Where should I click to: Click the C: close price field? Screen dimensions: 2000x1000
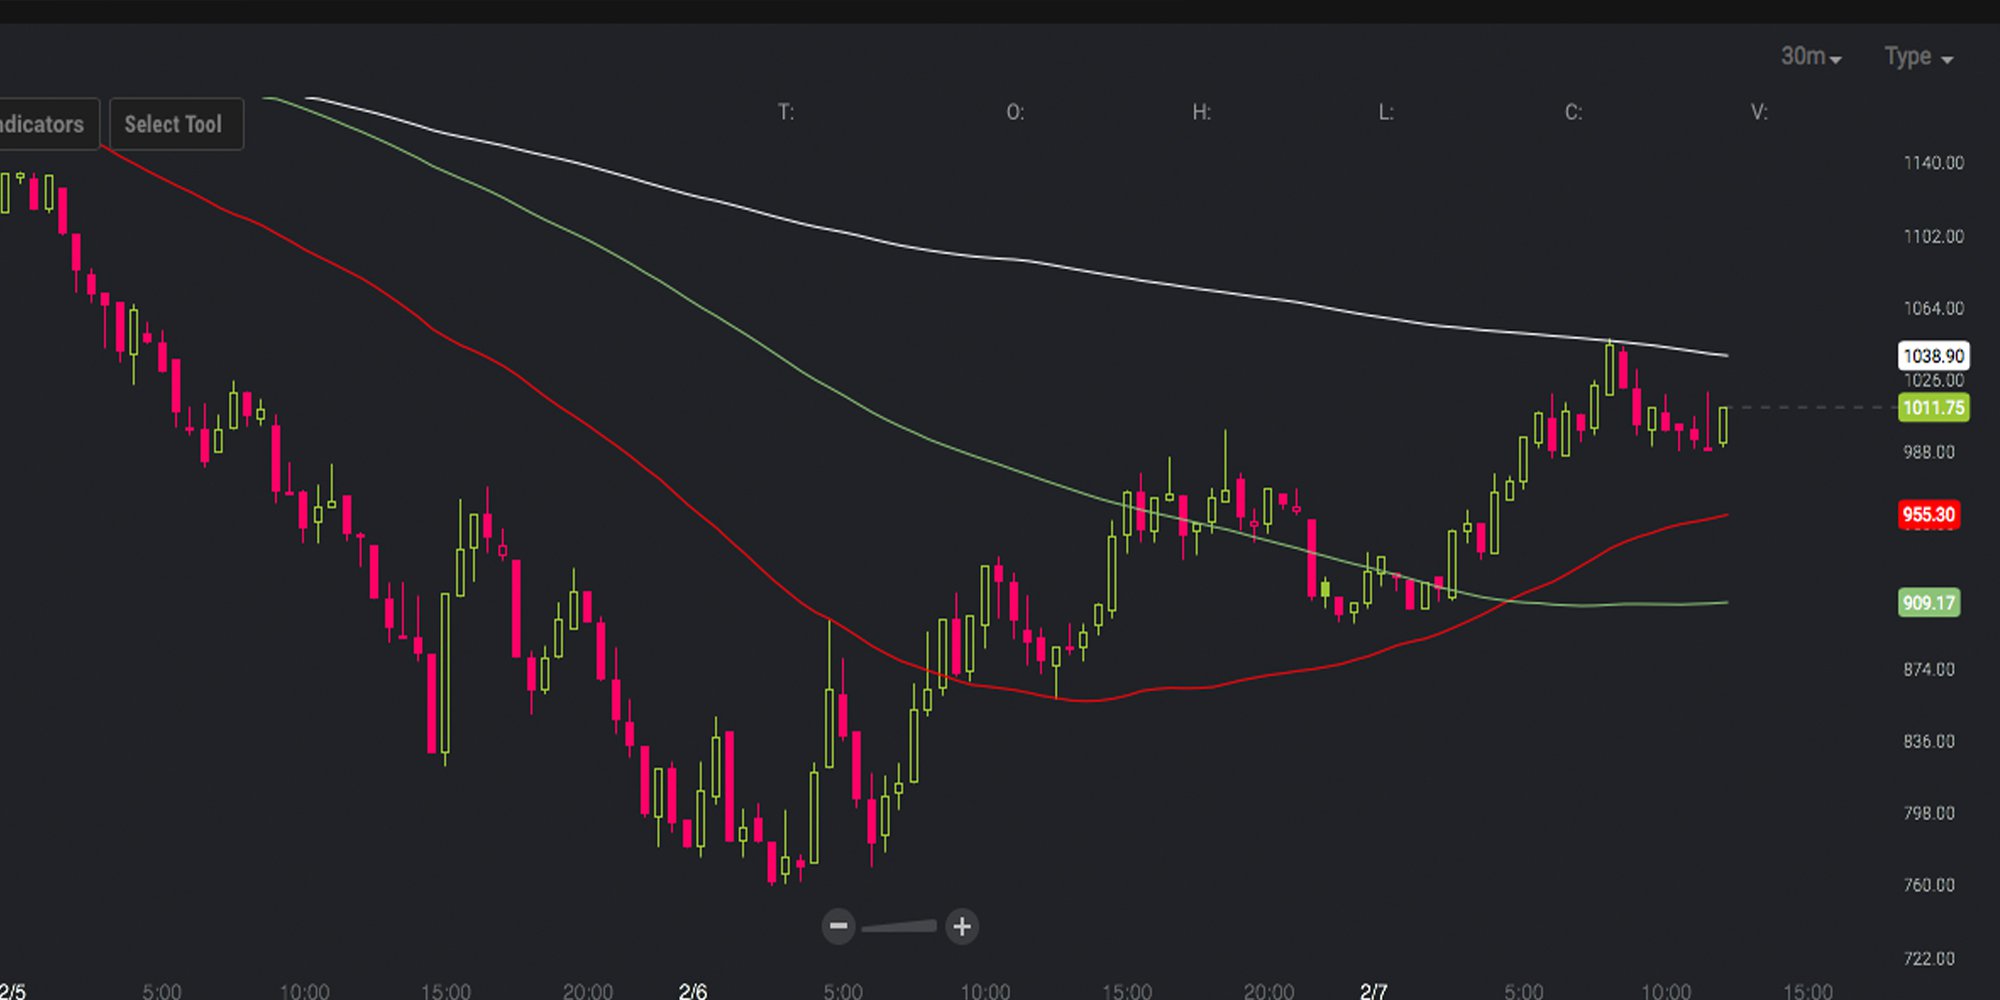pos(1573,112)
